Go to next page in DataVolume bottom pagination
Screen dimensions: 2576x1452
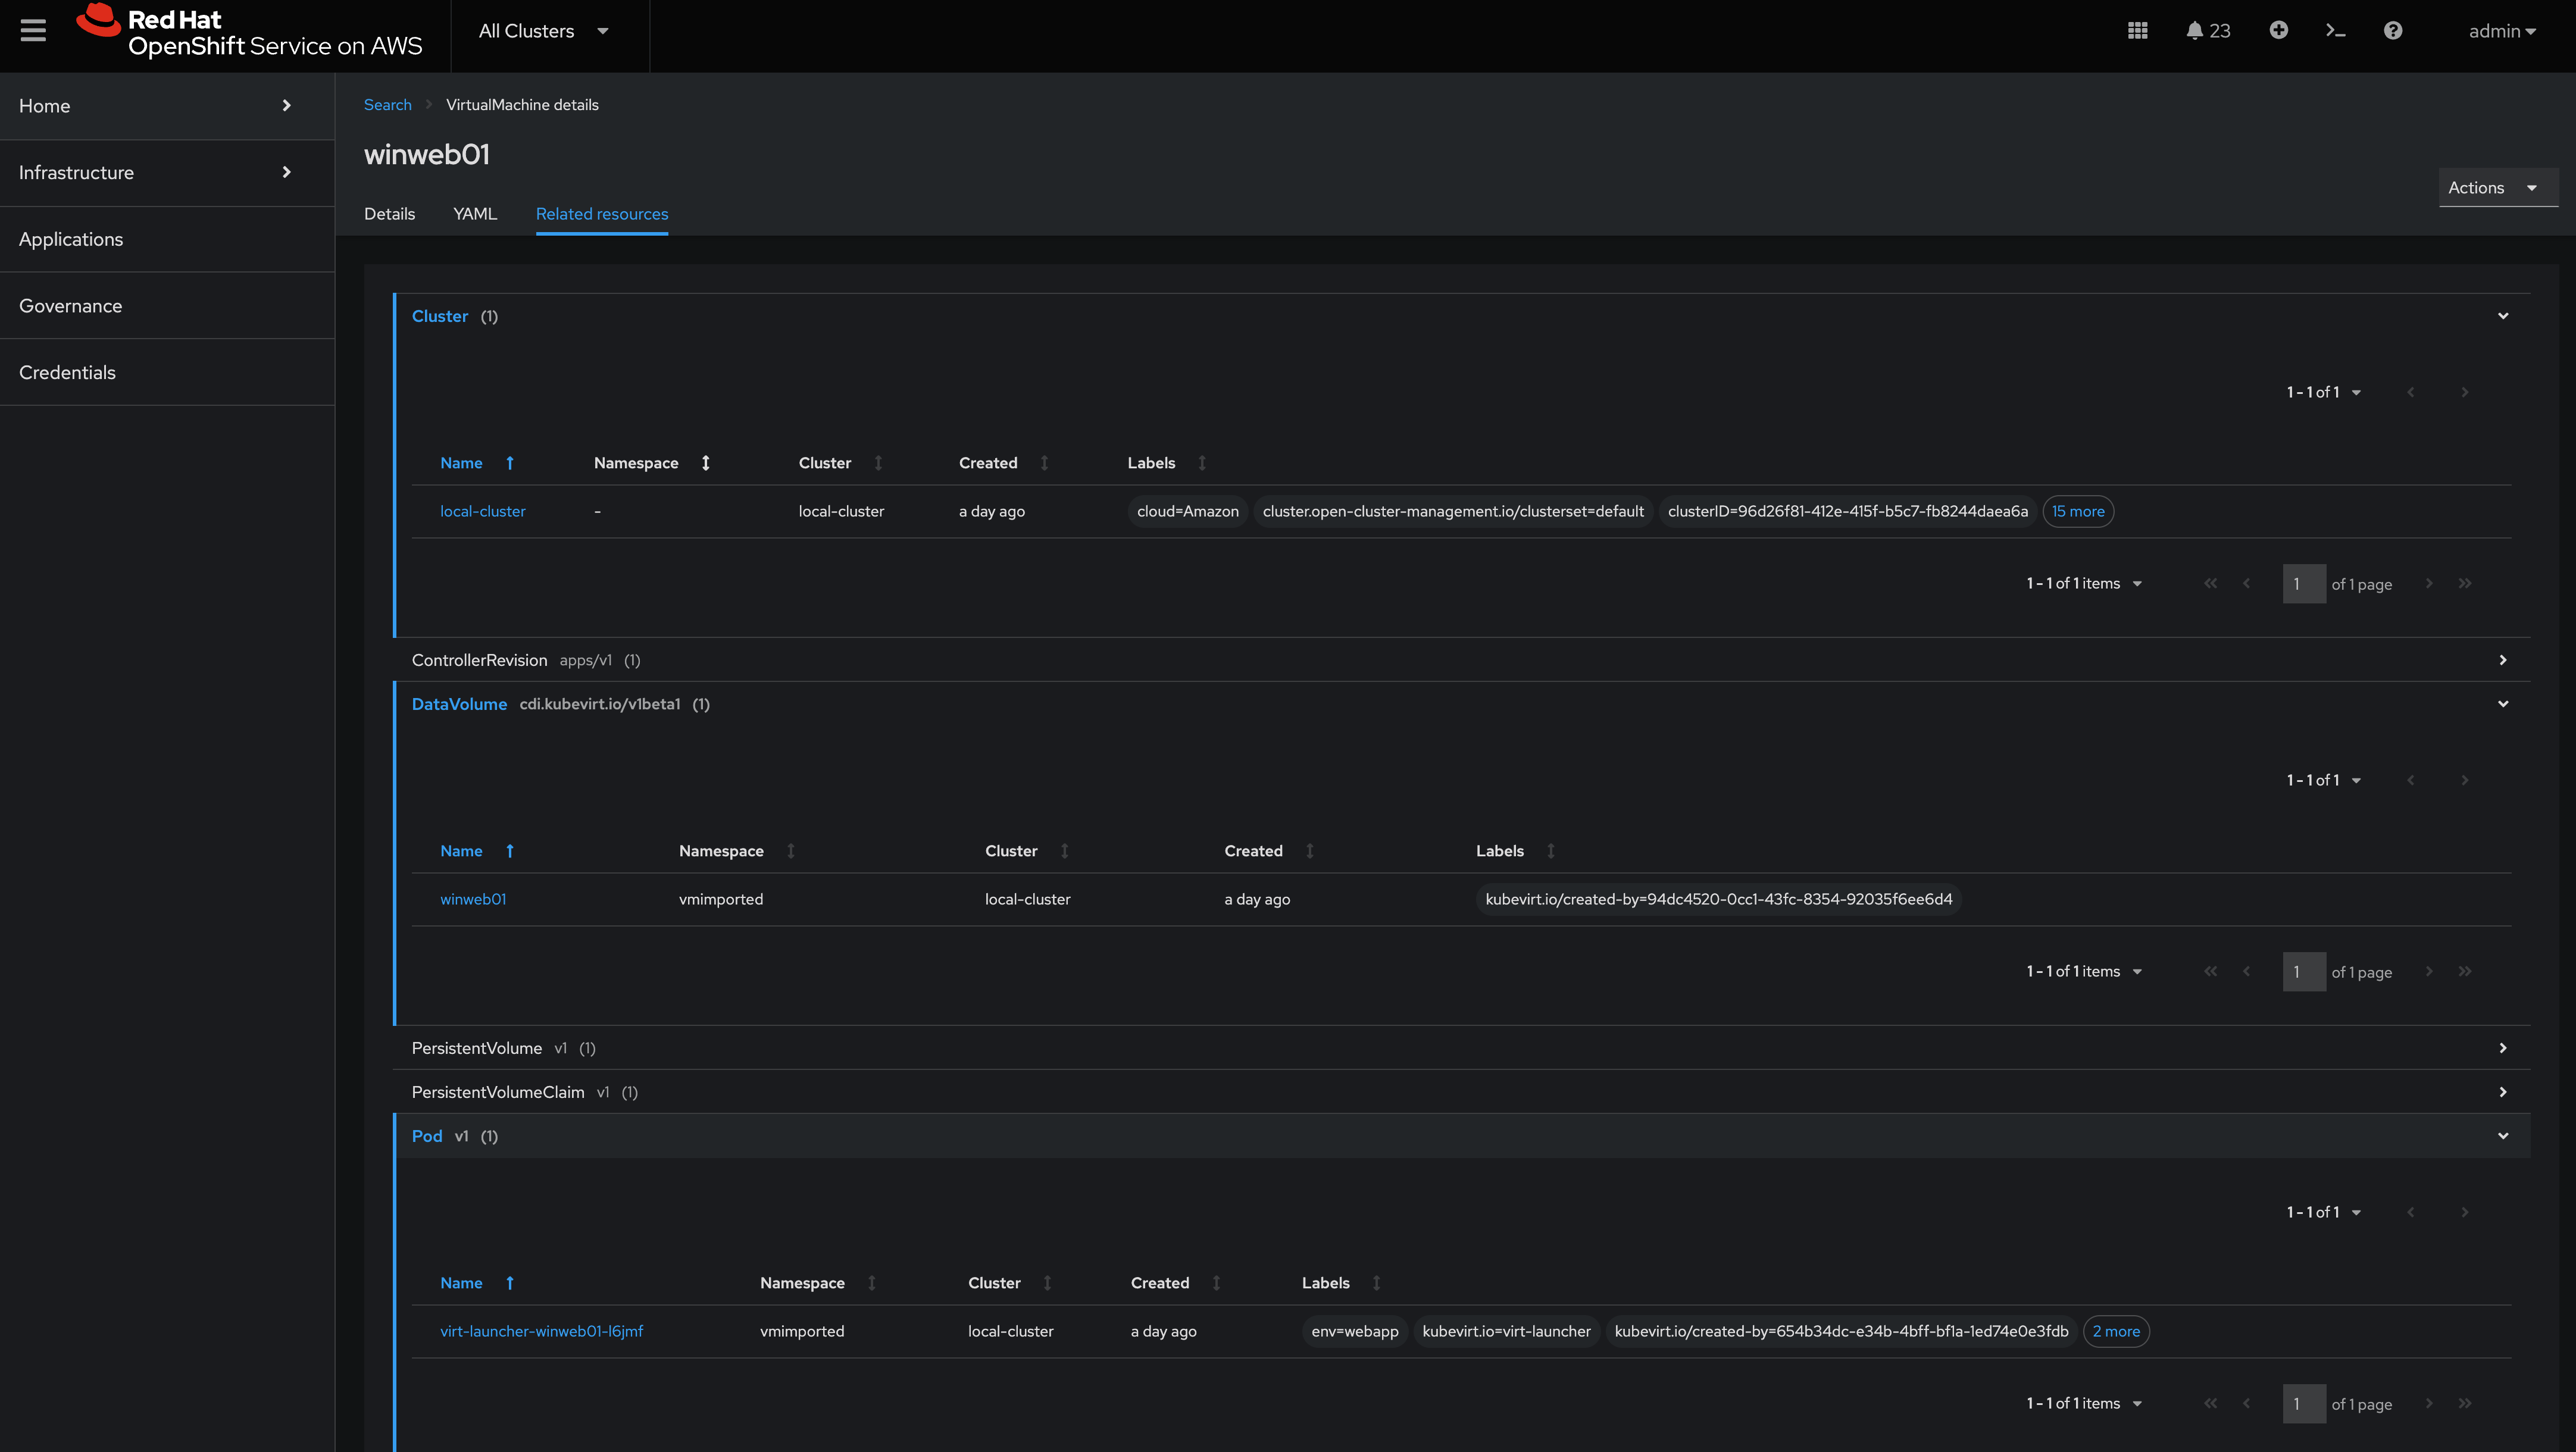point(2429,972)
